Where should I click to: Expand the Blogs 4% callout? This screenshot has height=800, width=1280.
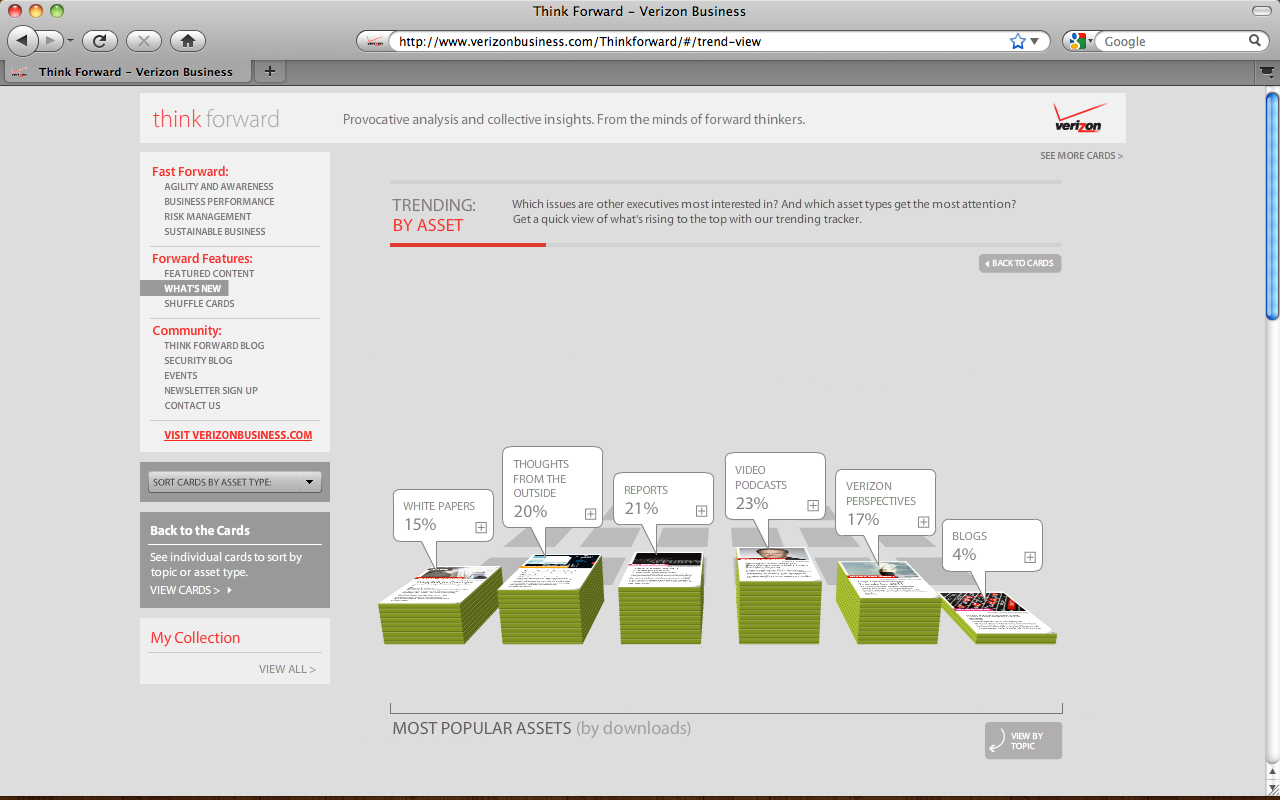coord(1030,557)
